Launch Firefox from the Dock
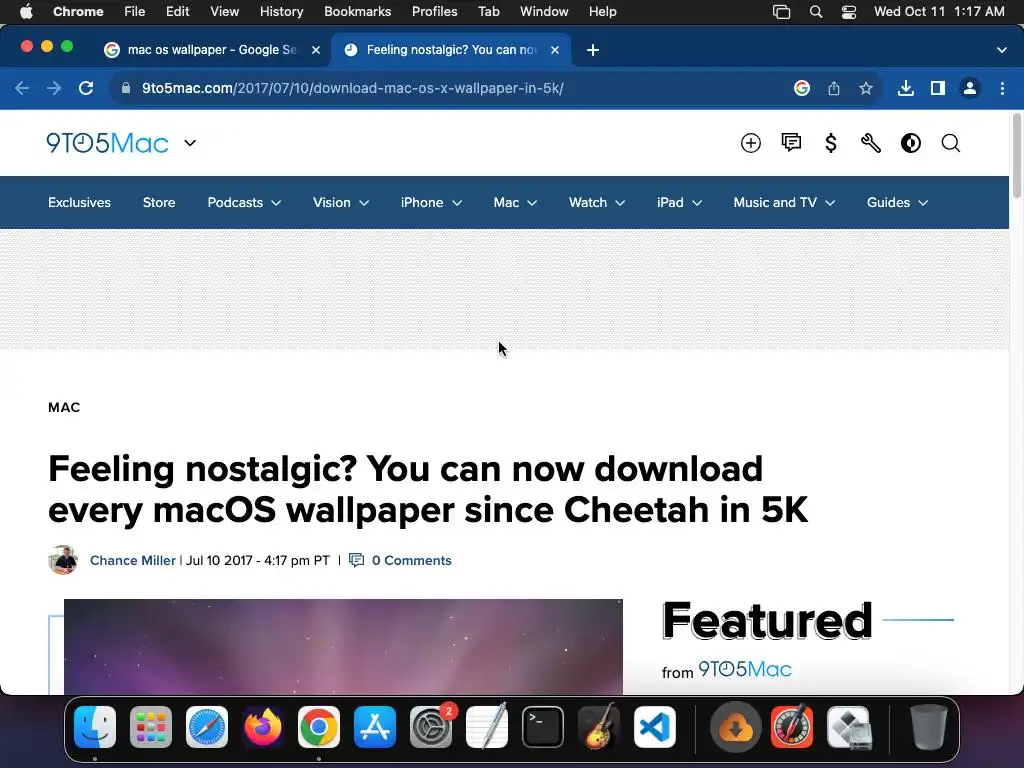The width and height of the screenshot is (1024, 768). tap(263, 727)
